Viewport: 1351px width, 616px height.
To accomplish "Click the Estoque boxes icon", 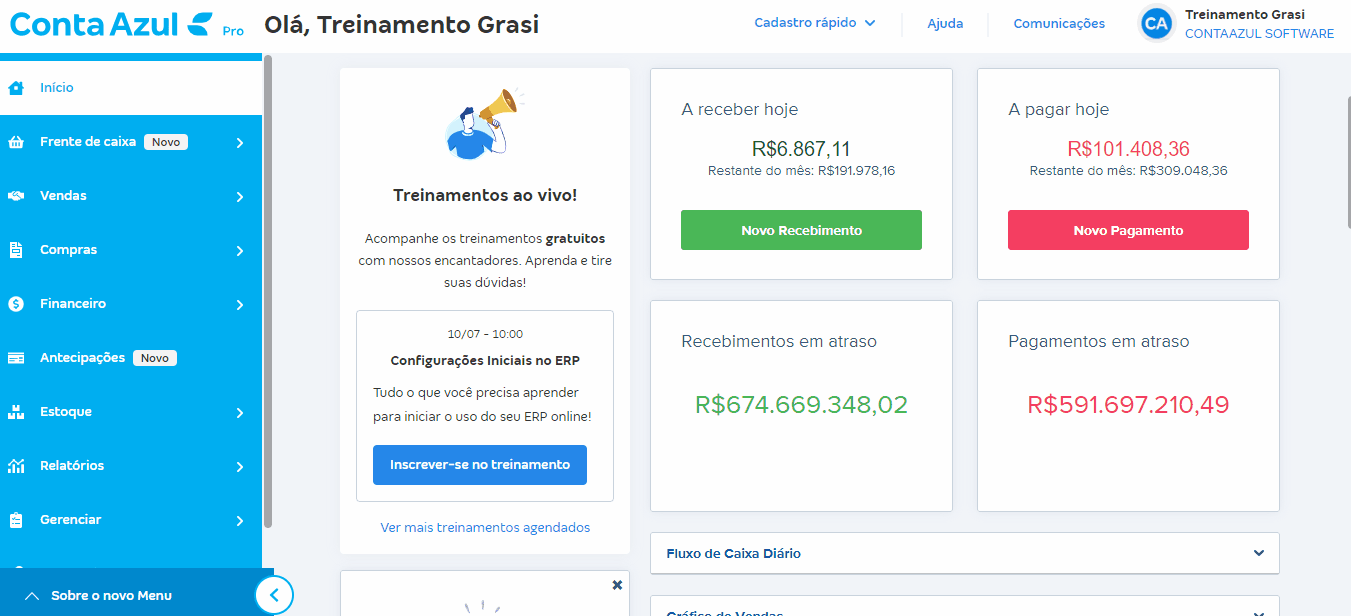I will pyautogui.click(x=16, y=412).
